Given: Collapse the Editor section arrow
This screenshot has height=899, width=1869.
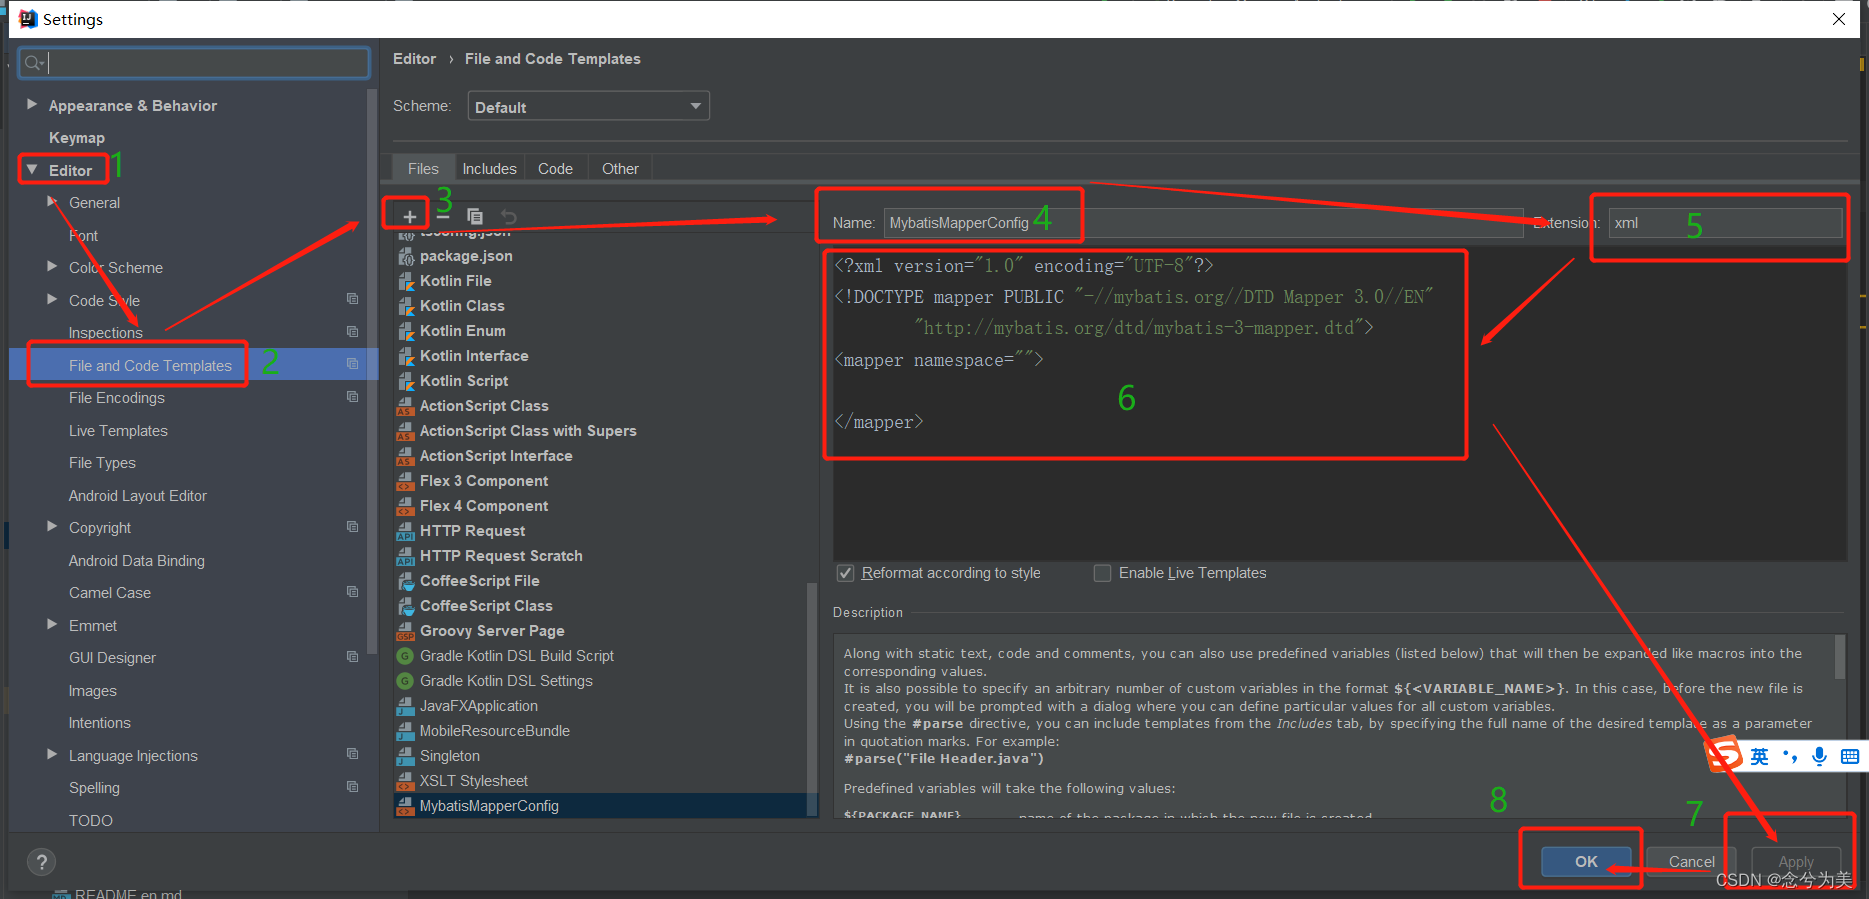Looking at the screenshot, I should 32,170.
